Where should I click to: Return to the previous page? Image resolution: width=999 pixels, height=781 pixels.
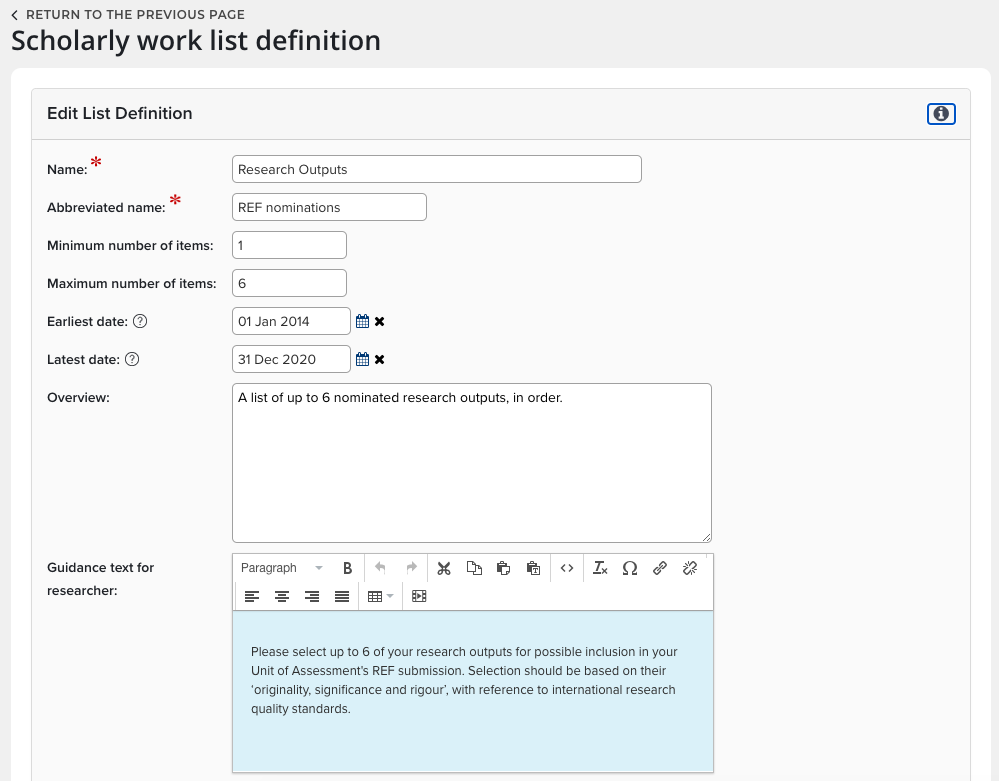click(x=128, y=15)
